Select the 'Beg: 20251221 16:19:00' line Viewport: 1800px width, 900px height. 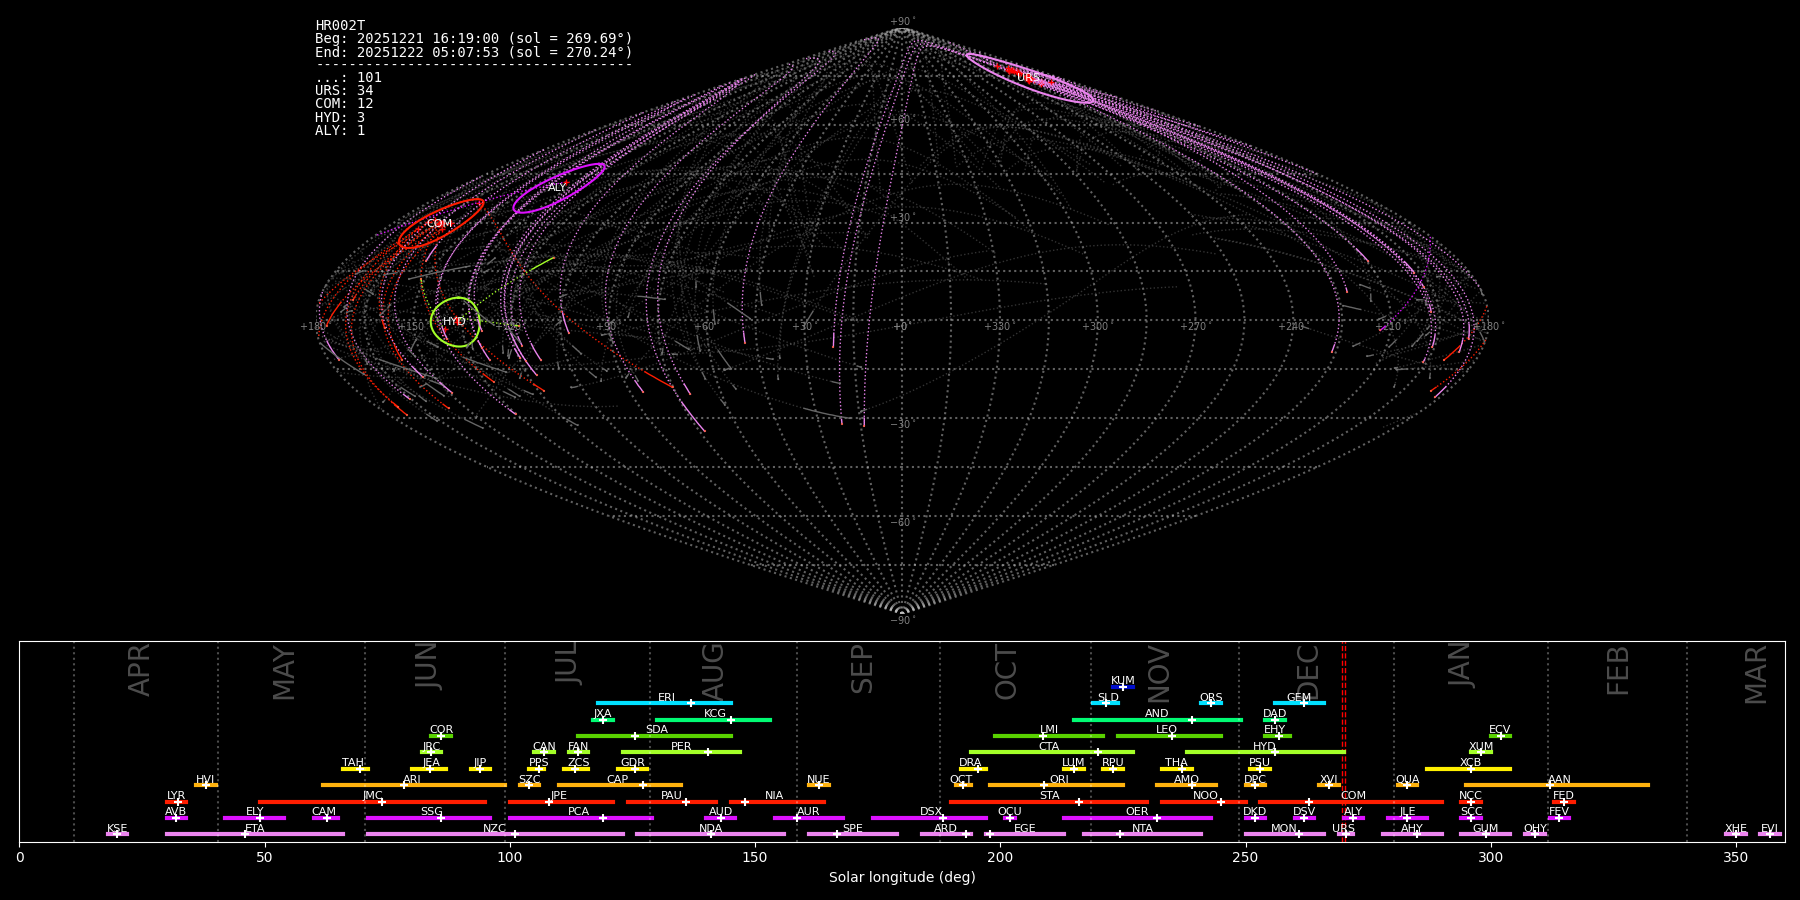(474, 39)
